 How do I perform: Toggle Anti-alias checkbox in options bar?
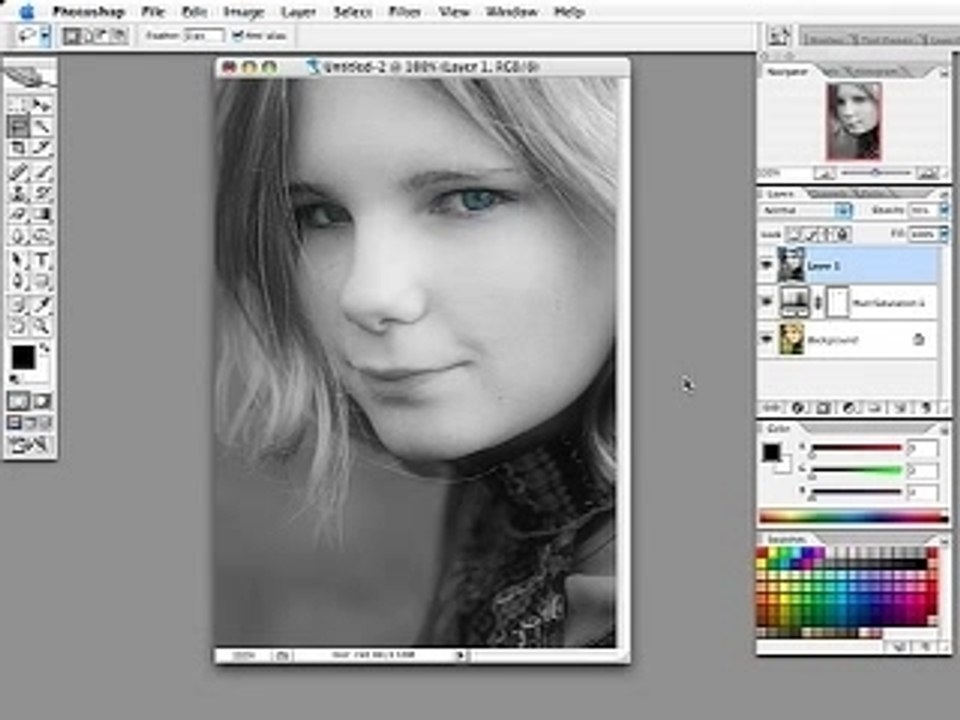[x=238, y=36]
